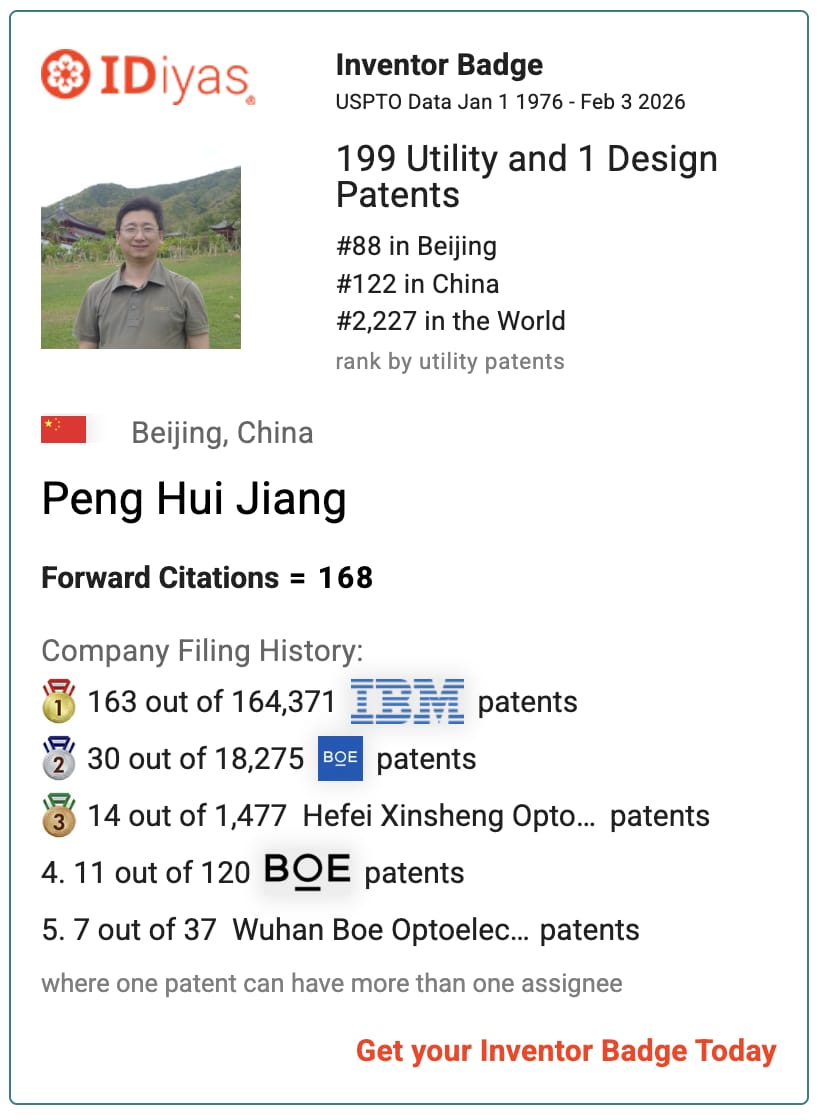
Task: Select the Hefei Xinsheng Opto... company entry
Action: tap(449, 816)
